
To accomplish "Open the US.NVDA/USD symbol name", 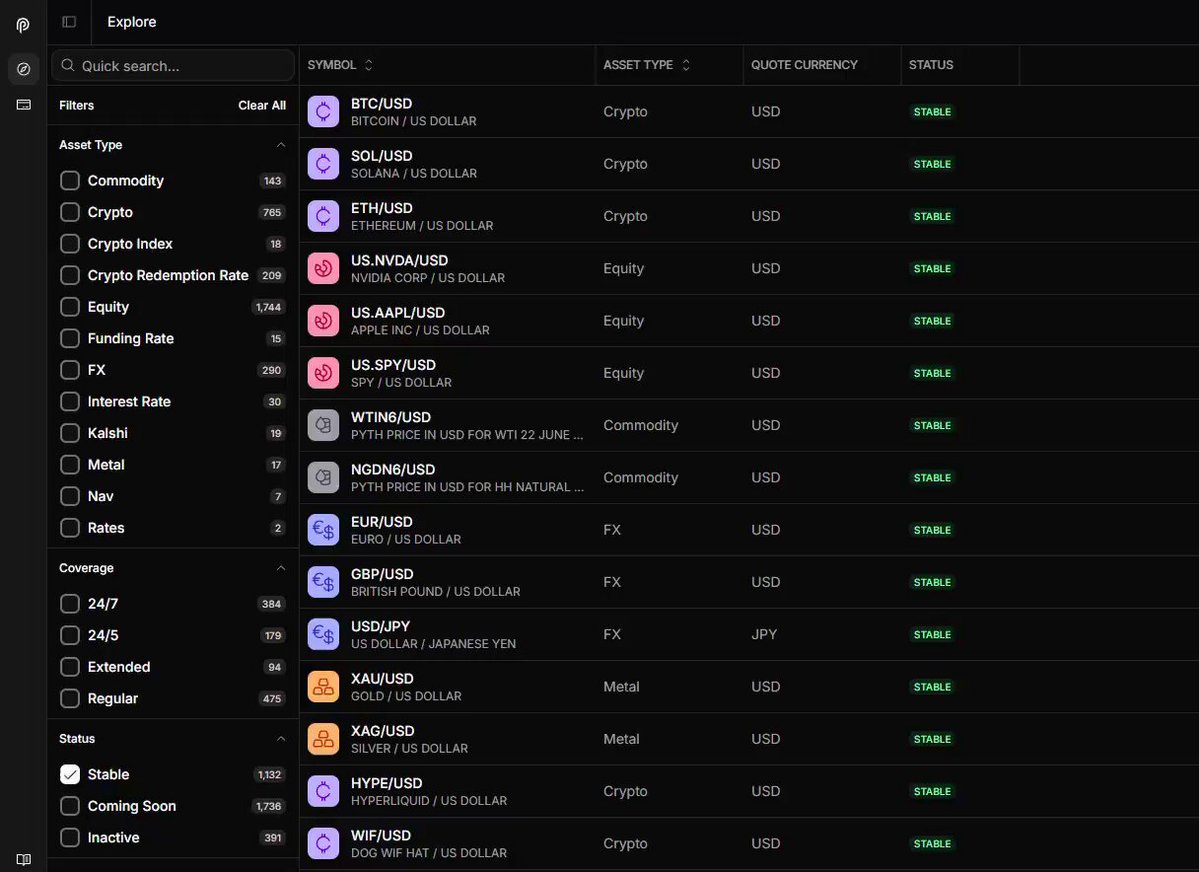I will click(x=399, y=260).
